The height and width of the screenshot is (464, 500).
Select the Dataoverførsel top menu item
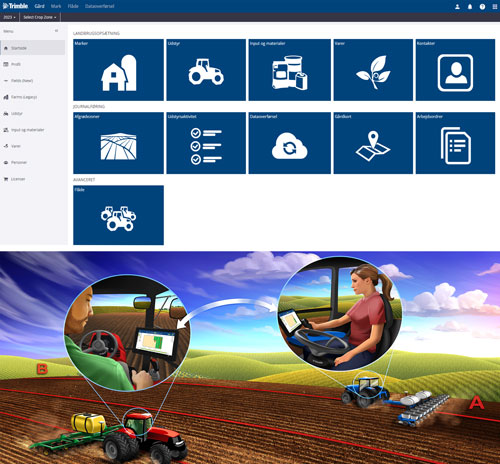point(99,6)
